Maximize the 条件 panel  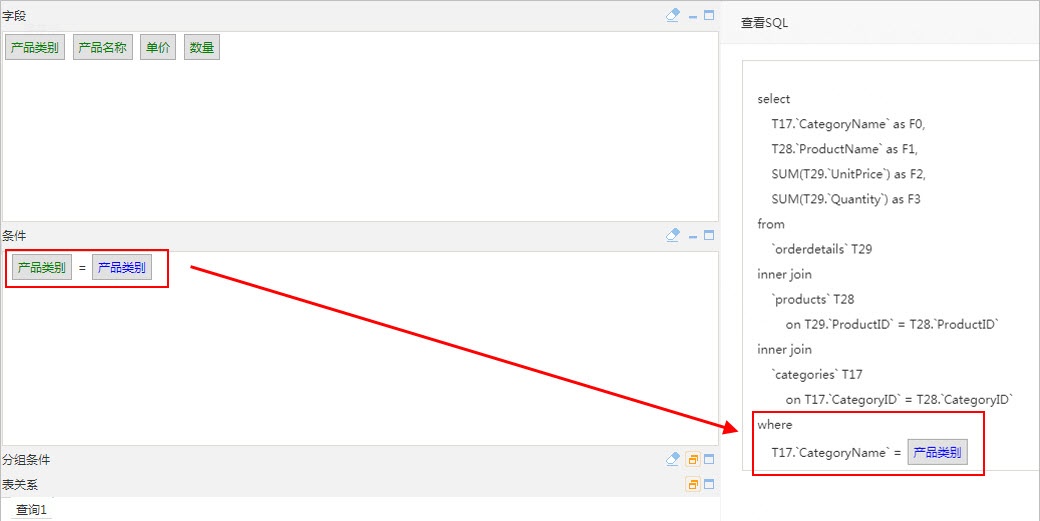point(709,235)
